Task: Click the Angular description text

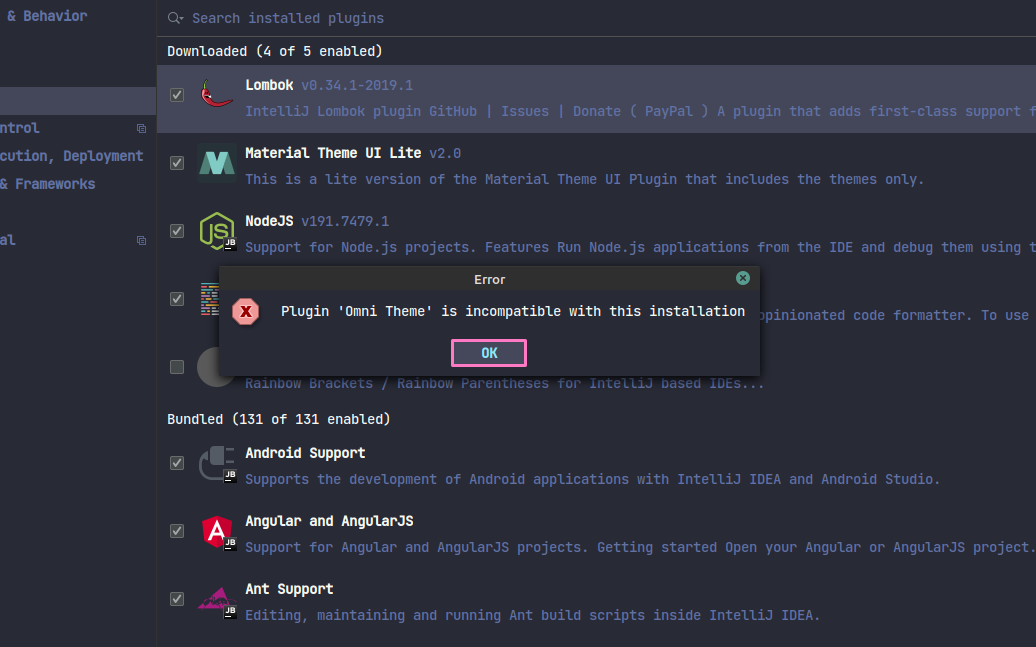Action: [640, 548]
